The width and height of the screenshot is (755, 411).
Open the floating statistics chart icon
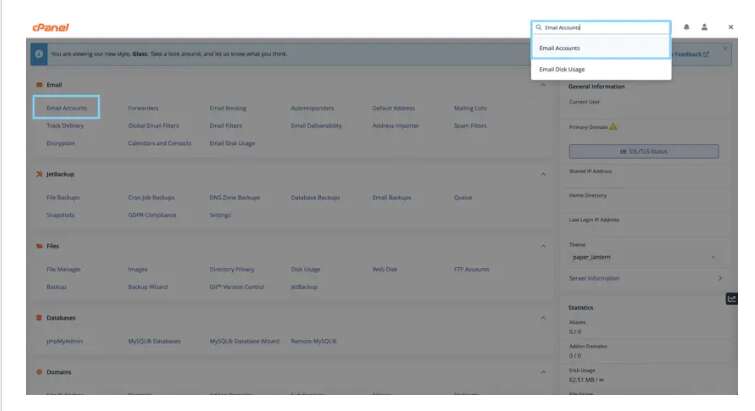click(x=731, y=298)
